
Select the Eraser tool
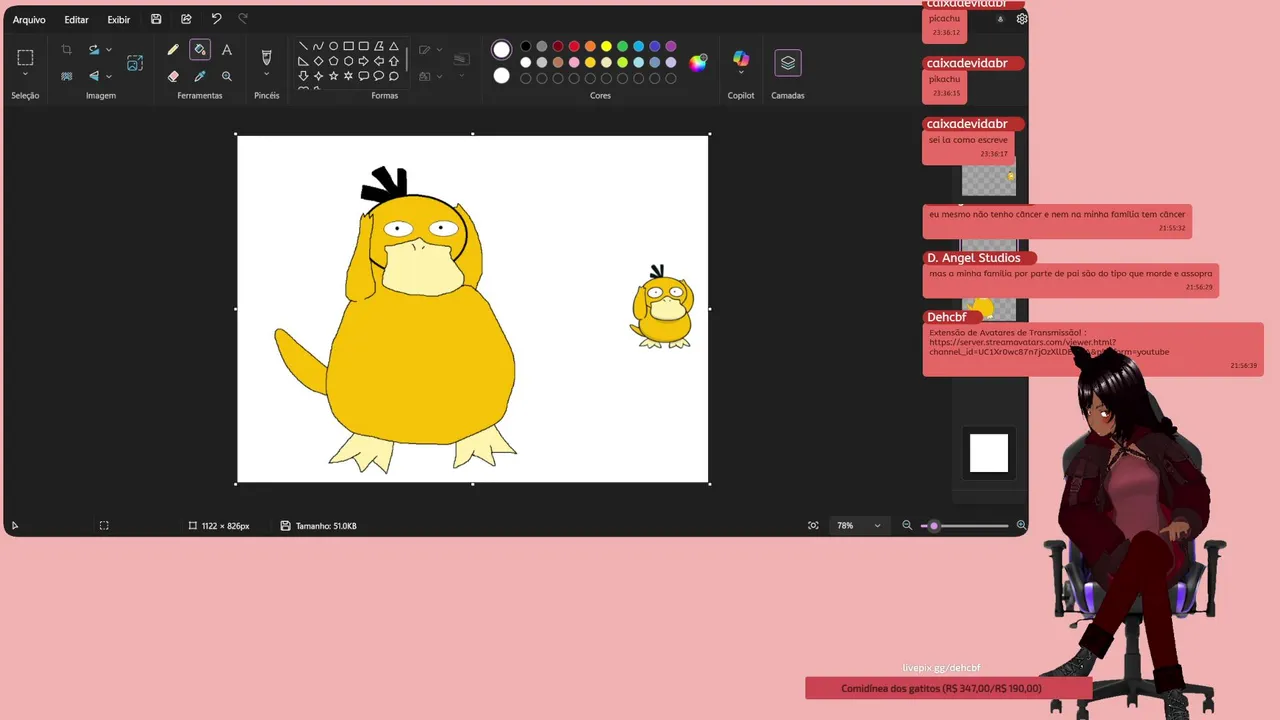tap(173, 75)
